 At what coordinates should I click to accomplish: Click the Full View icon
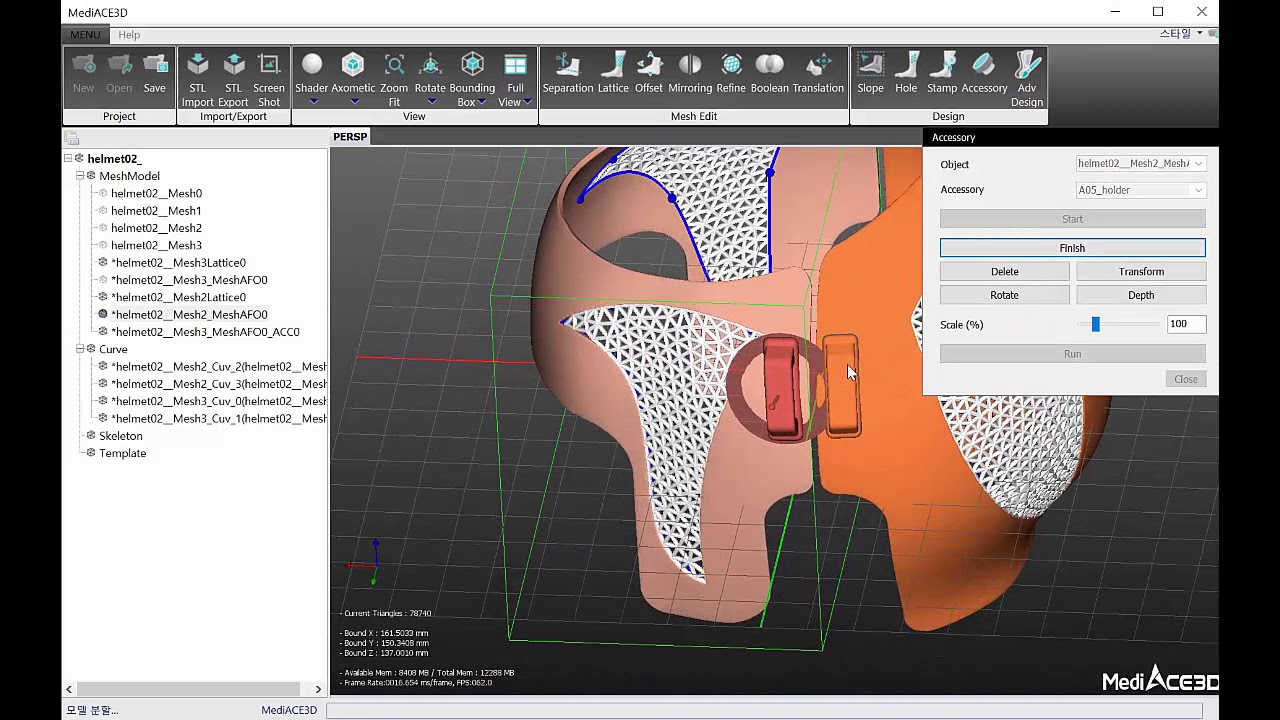point(515,66)
